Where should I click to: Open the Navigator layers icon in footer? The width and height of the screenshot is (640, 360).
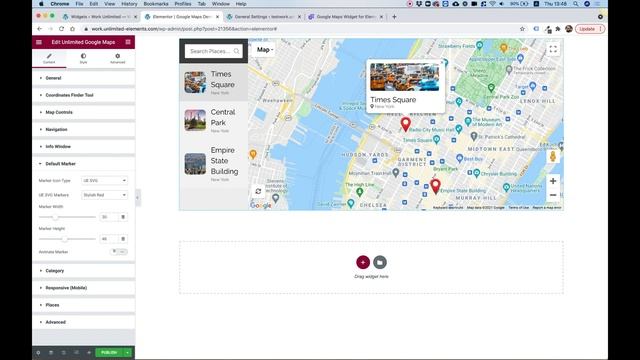(51, 353)
